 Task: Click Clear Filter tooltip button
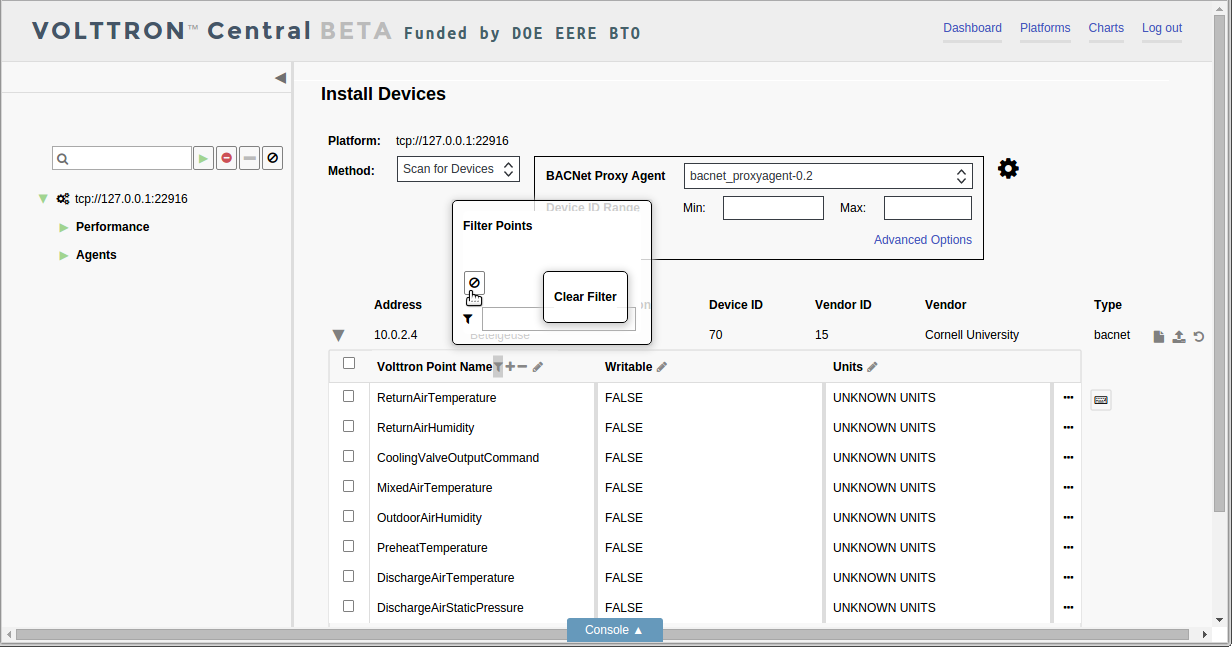point(585,297)
